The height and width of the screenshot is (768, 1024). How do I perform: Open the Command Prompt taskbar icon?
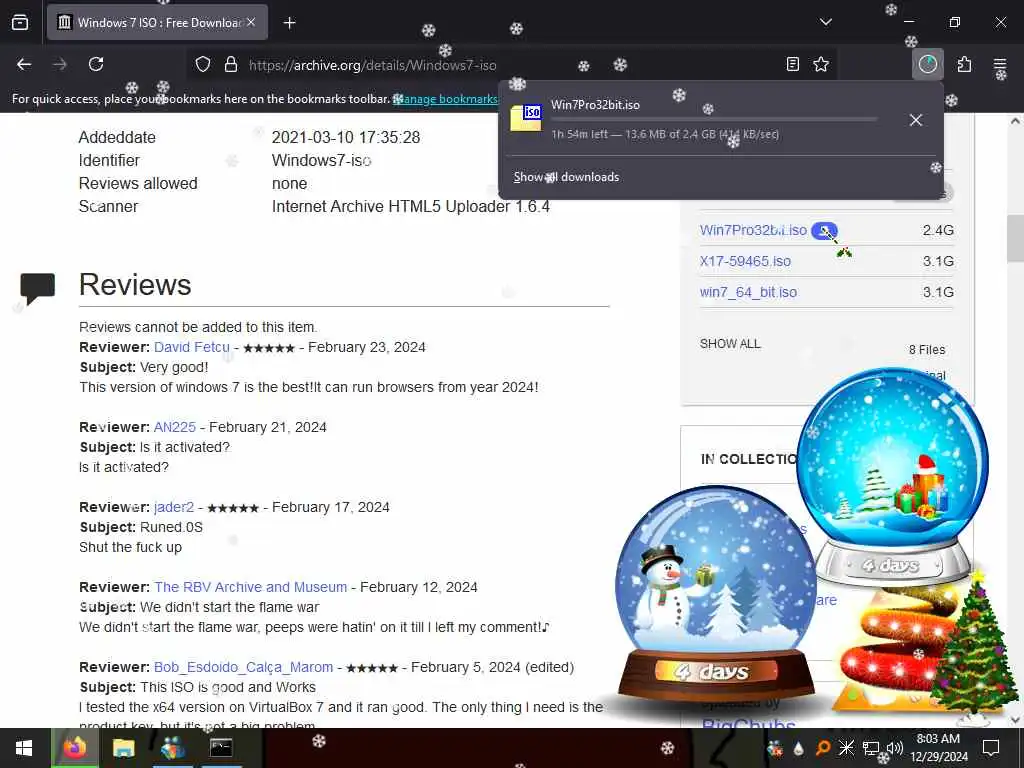click(221, 748)
